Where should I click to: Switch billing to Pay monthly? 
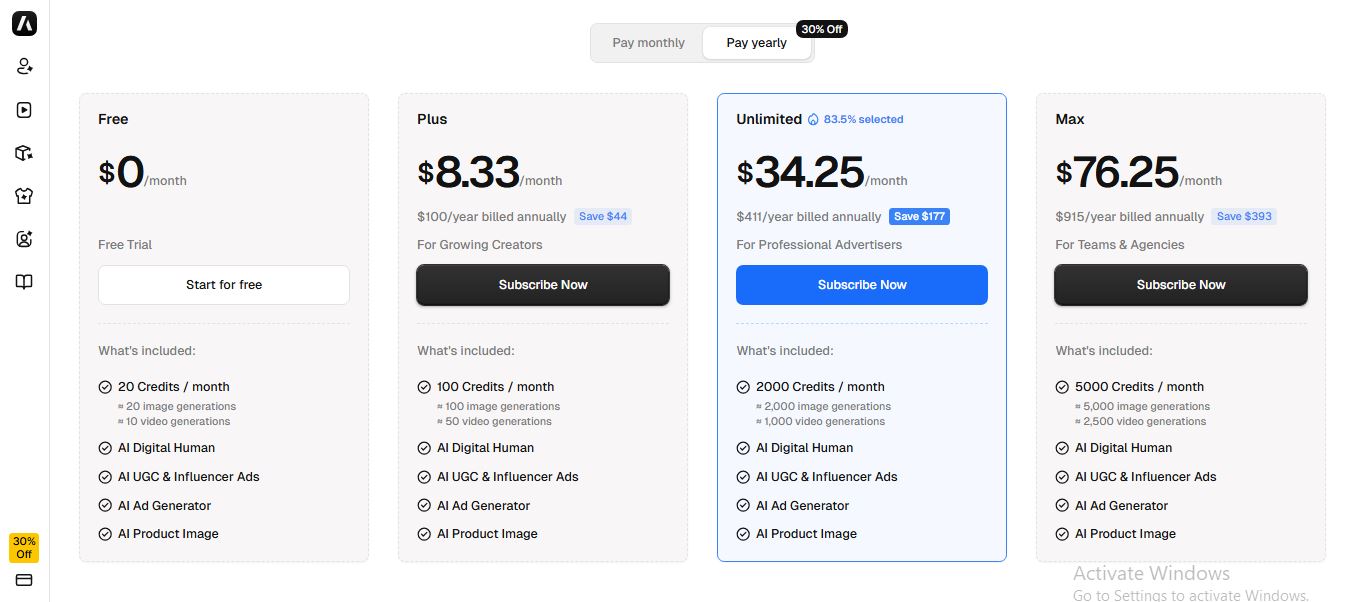pos(648,43)
